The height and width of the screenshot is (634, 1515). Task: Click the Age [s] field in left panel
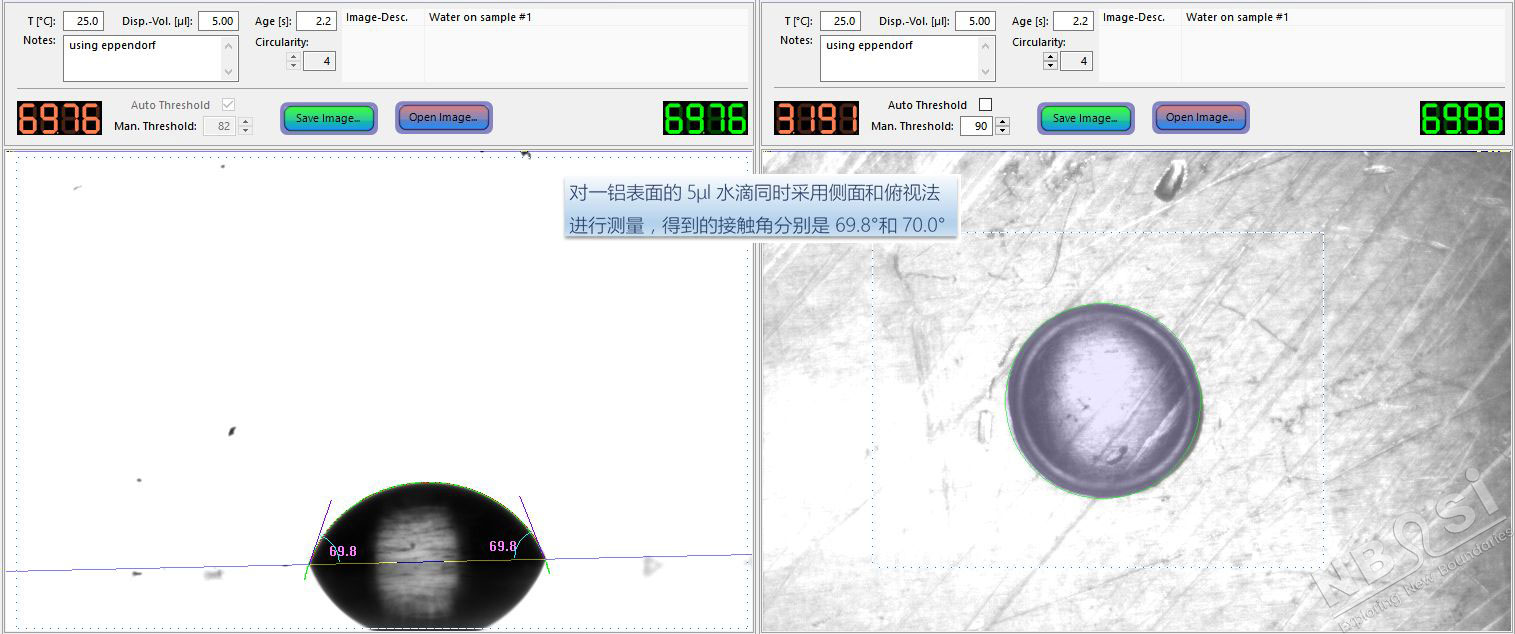(x=316, y=21)
